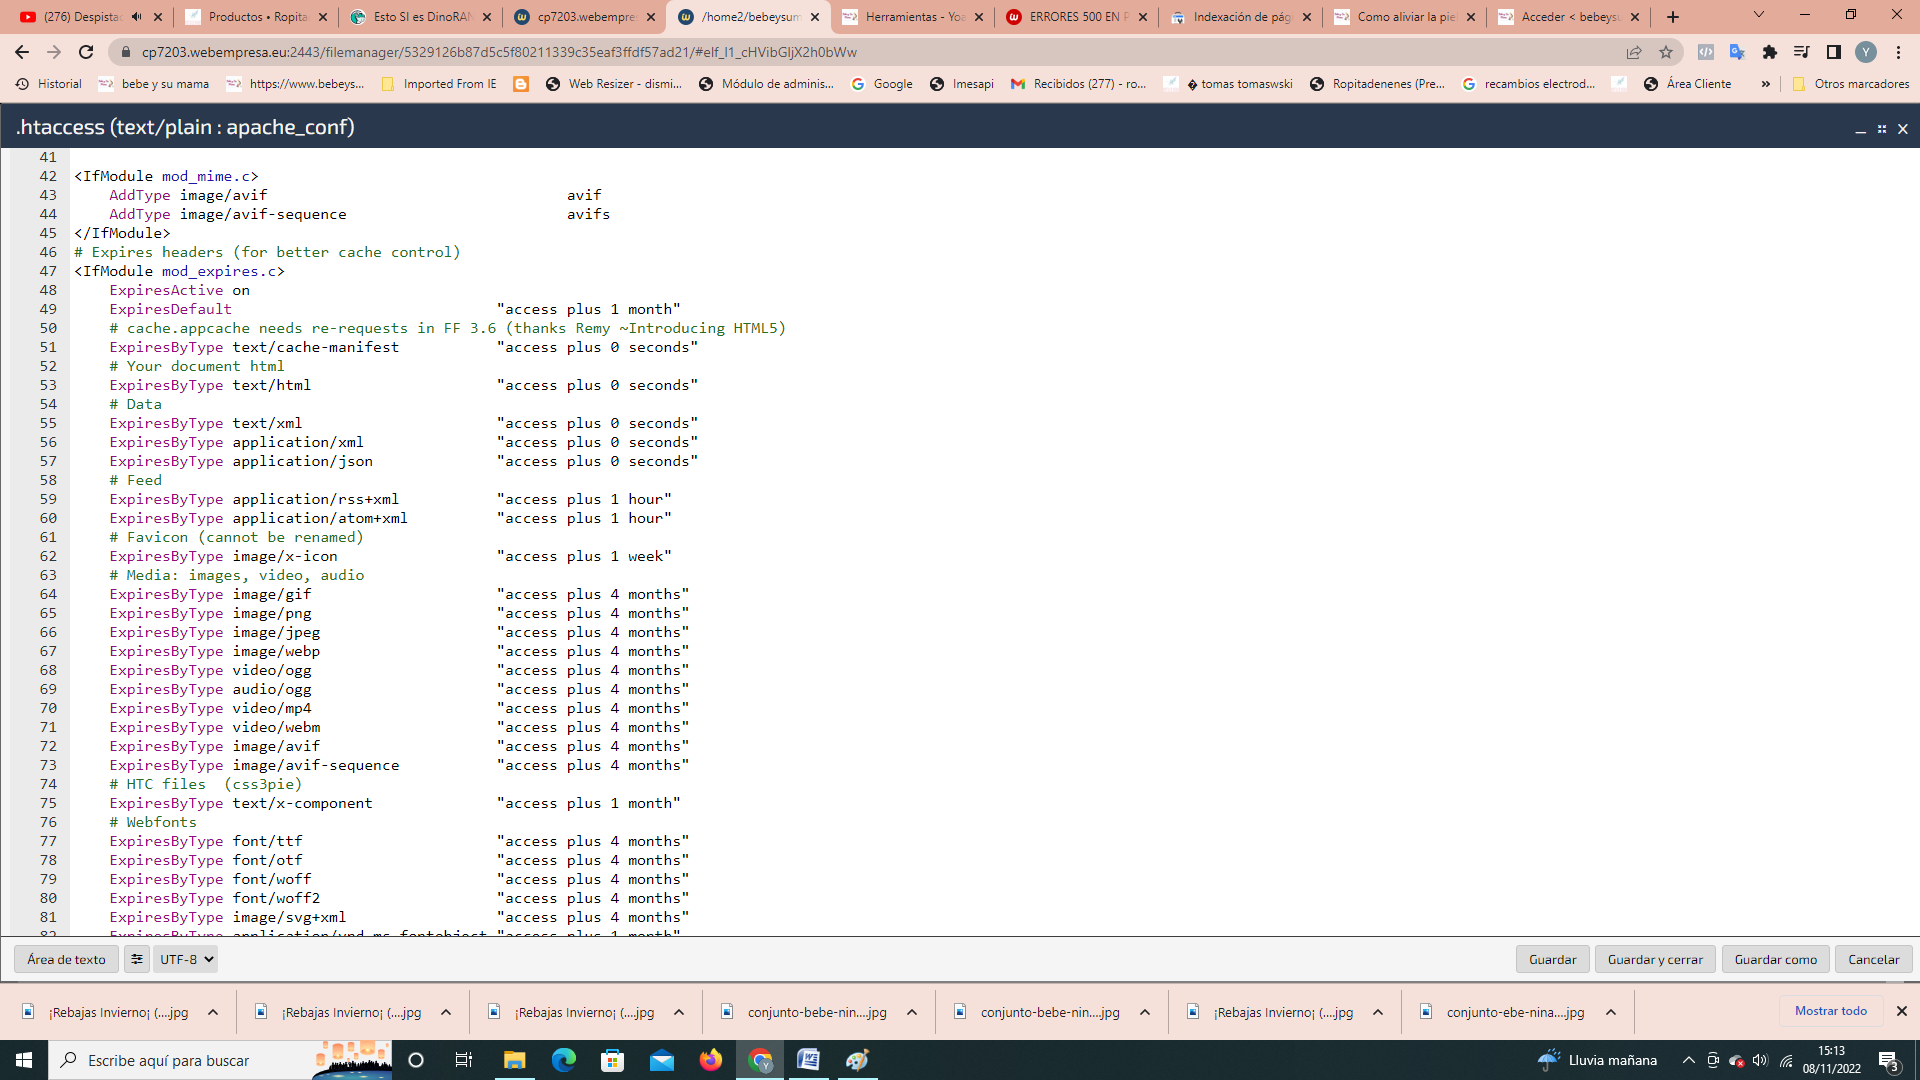Go back to previous page
Viewport: 1920px width, 1080px height.
[22, 52]
